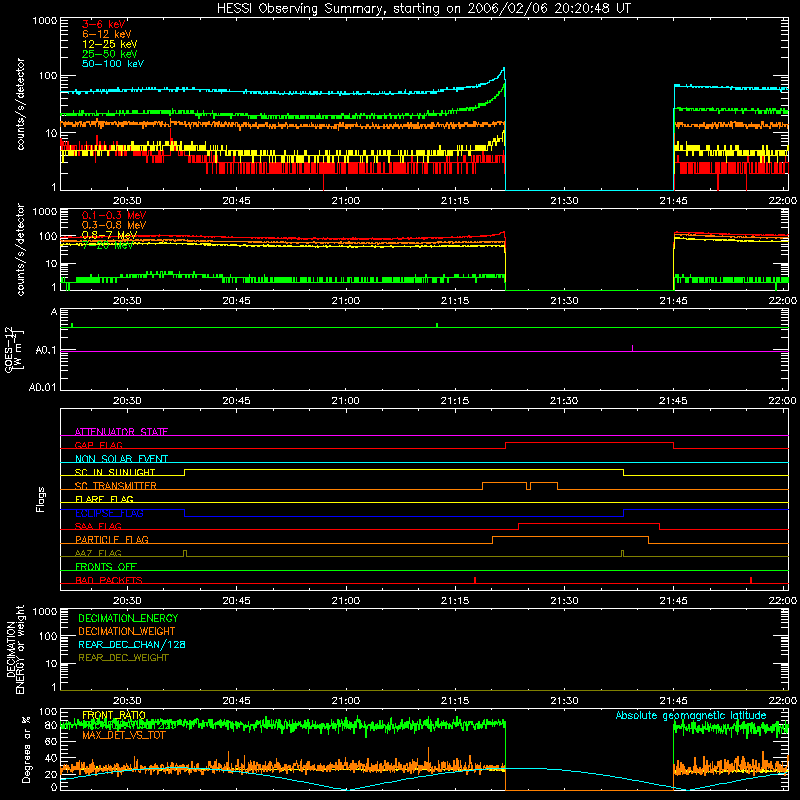
Task: Click the MAX_DET_VS_TOT legend entry
Action: (x=124, y=735)
